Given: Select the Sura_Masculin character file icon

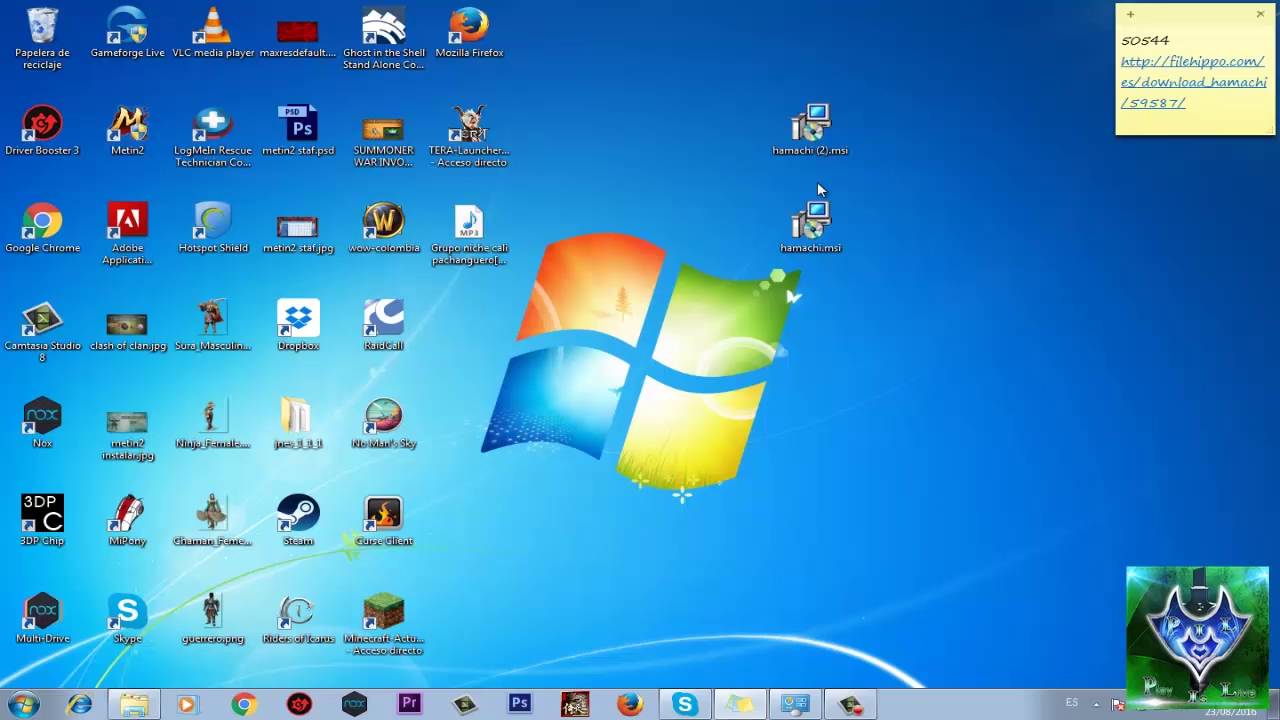Looking at the screenshot, I should click(x=213, y=326).
